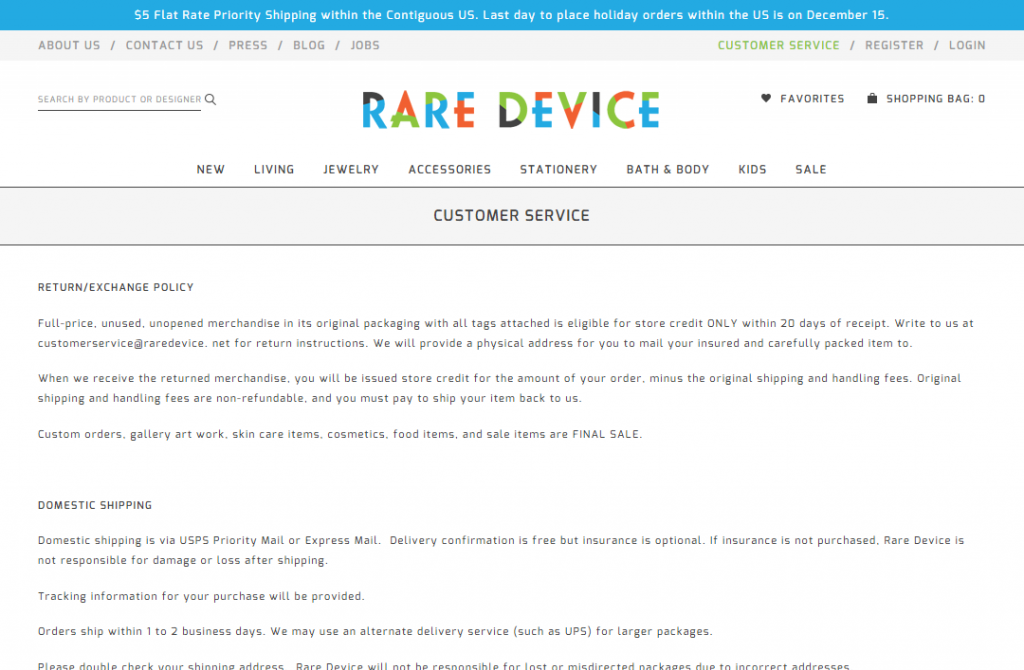Image resolution: width=1024 pixels, height=670 pixels.
Task: Click the search magnifier icon
Action: click(210, 99)
